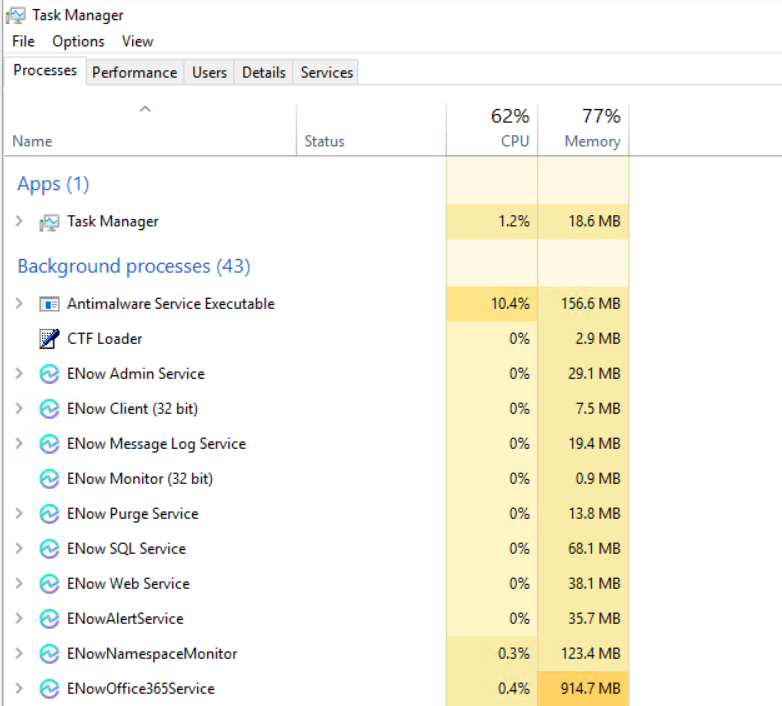Click the ENowNamespaceMonitor icon
The width and height of the screenshot is (782, 706).
pos(49,654)
